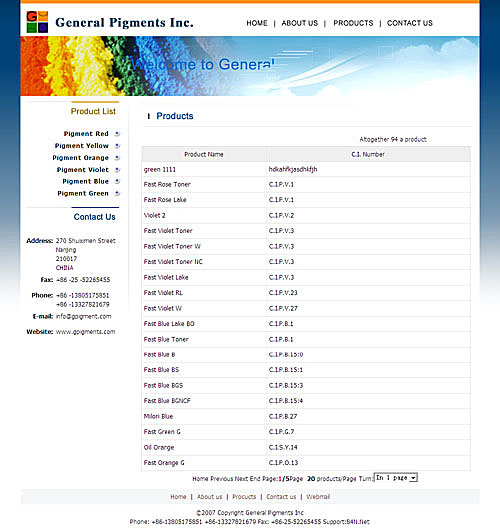Click the footer Contact us link

(x=281, y=497)
